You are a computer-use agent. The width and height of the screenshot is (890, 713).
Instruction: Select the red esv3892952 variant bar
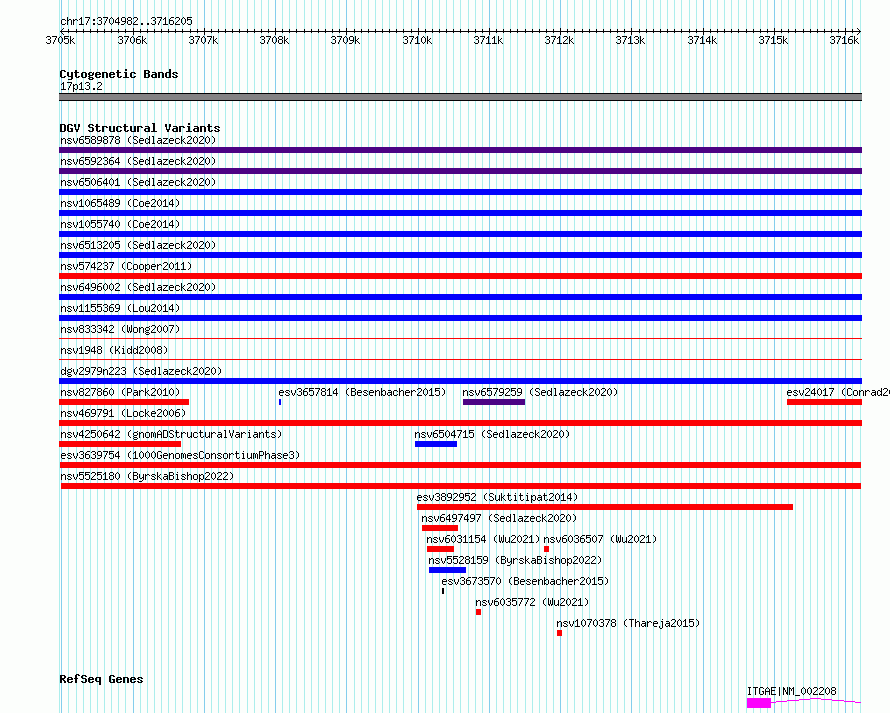604,507
